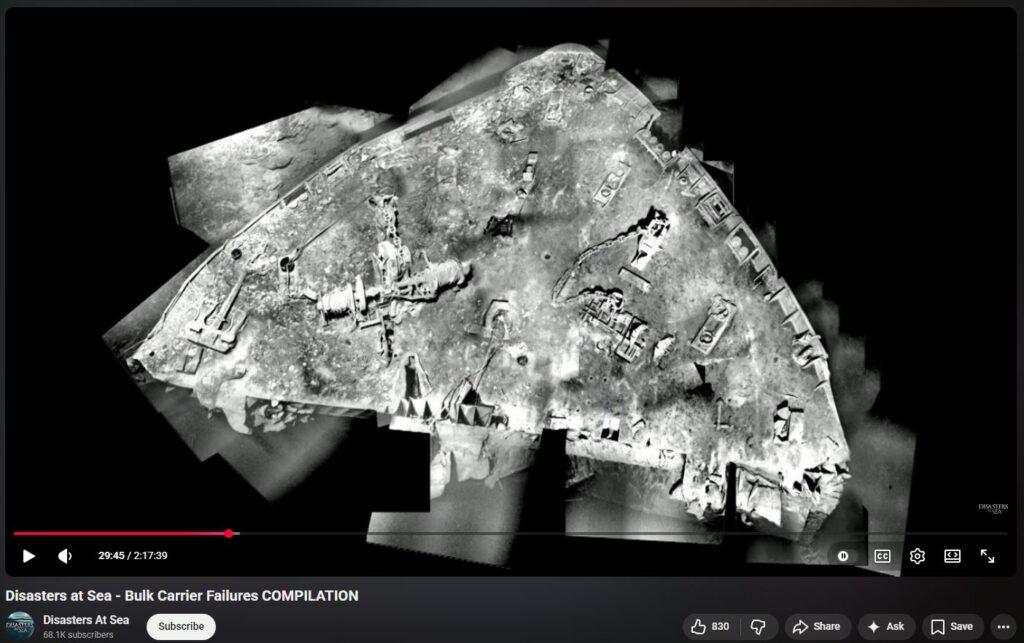Dislike the video with thumbs down
This screenshot has height=643, width=1024.
point(758,627)
